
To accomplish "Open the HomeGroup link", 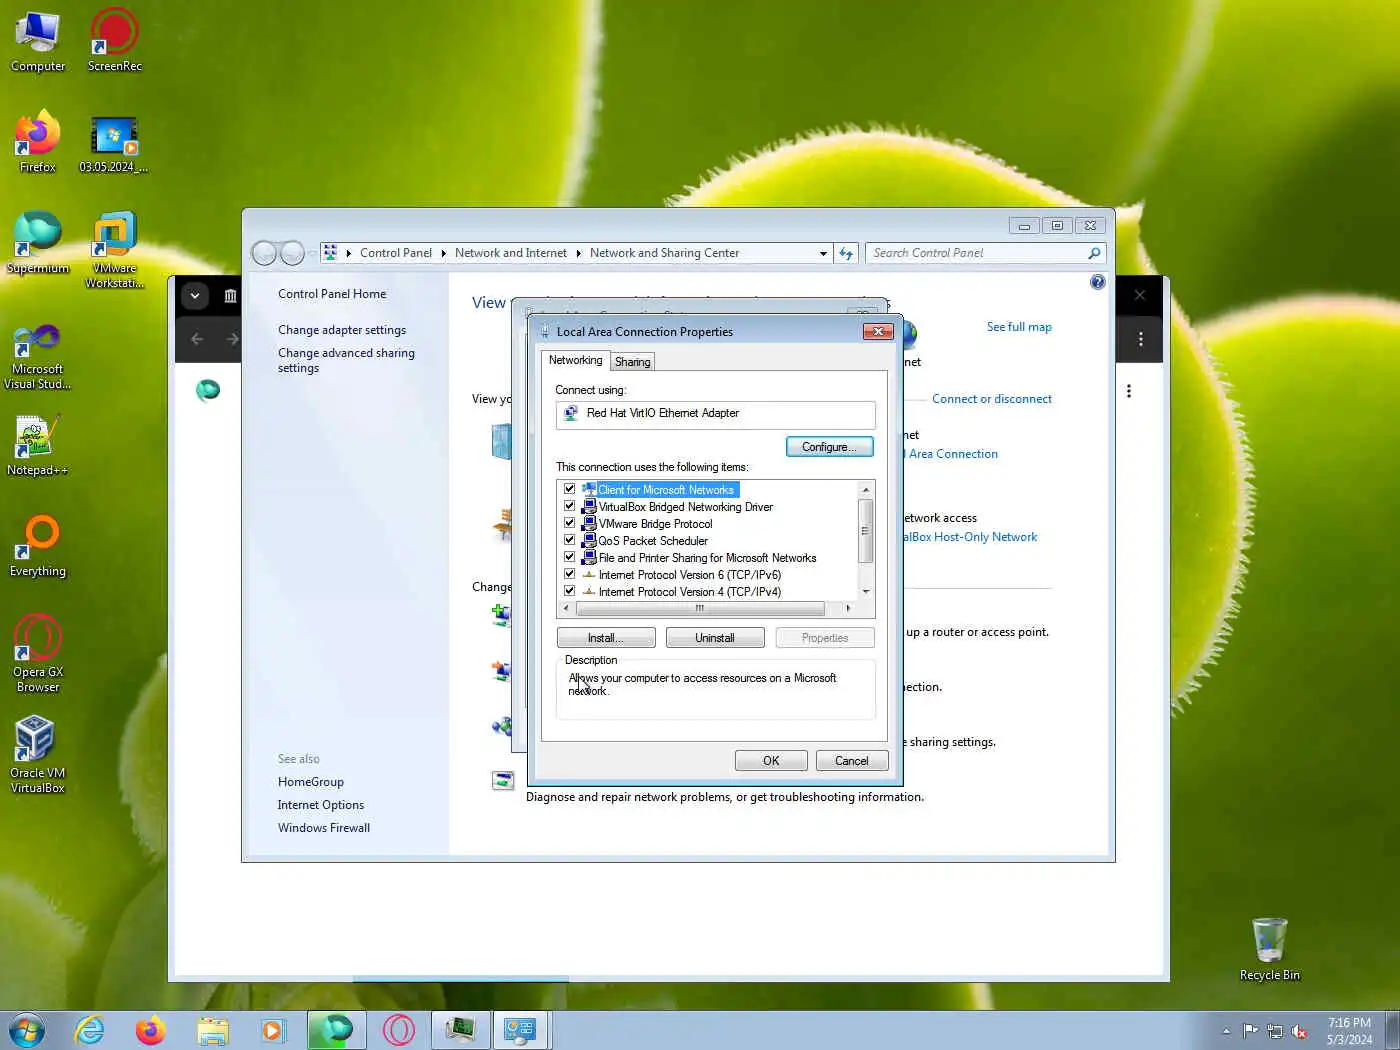I will (311, 782).
